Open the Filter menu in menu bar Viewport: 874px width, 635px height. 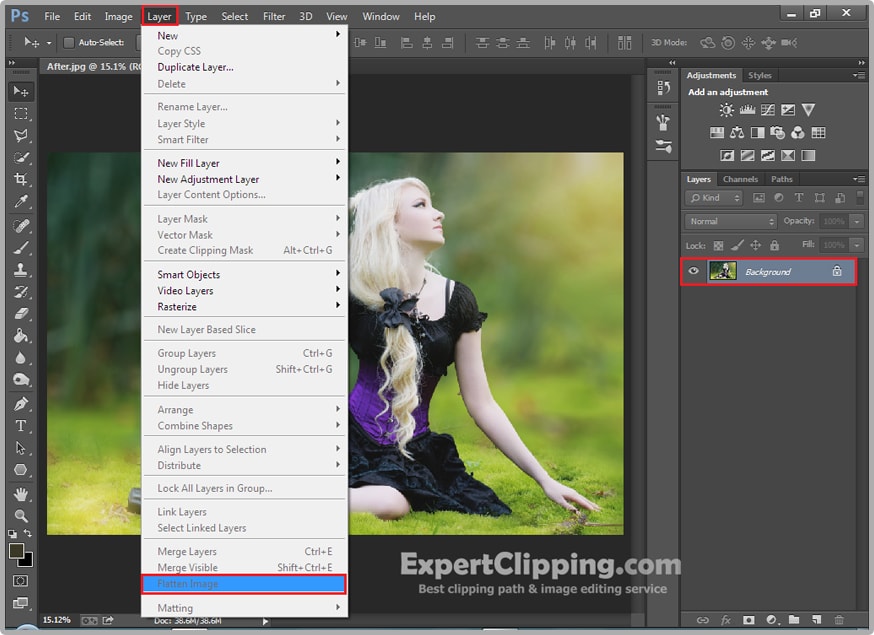coord(274,16)
